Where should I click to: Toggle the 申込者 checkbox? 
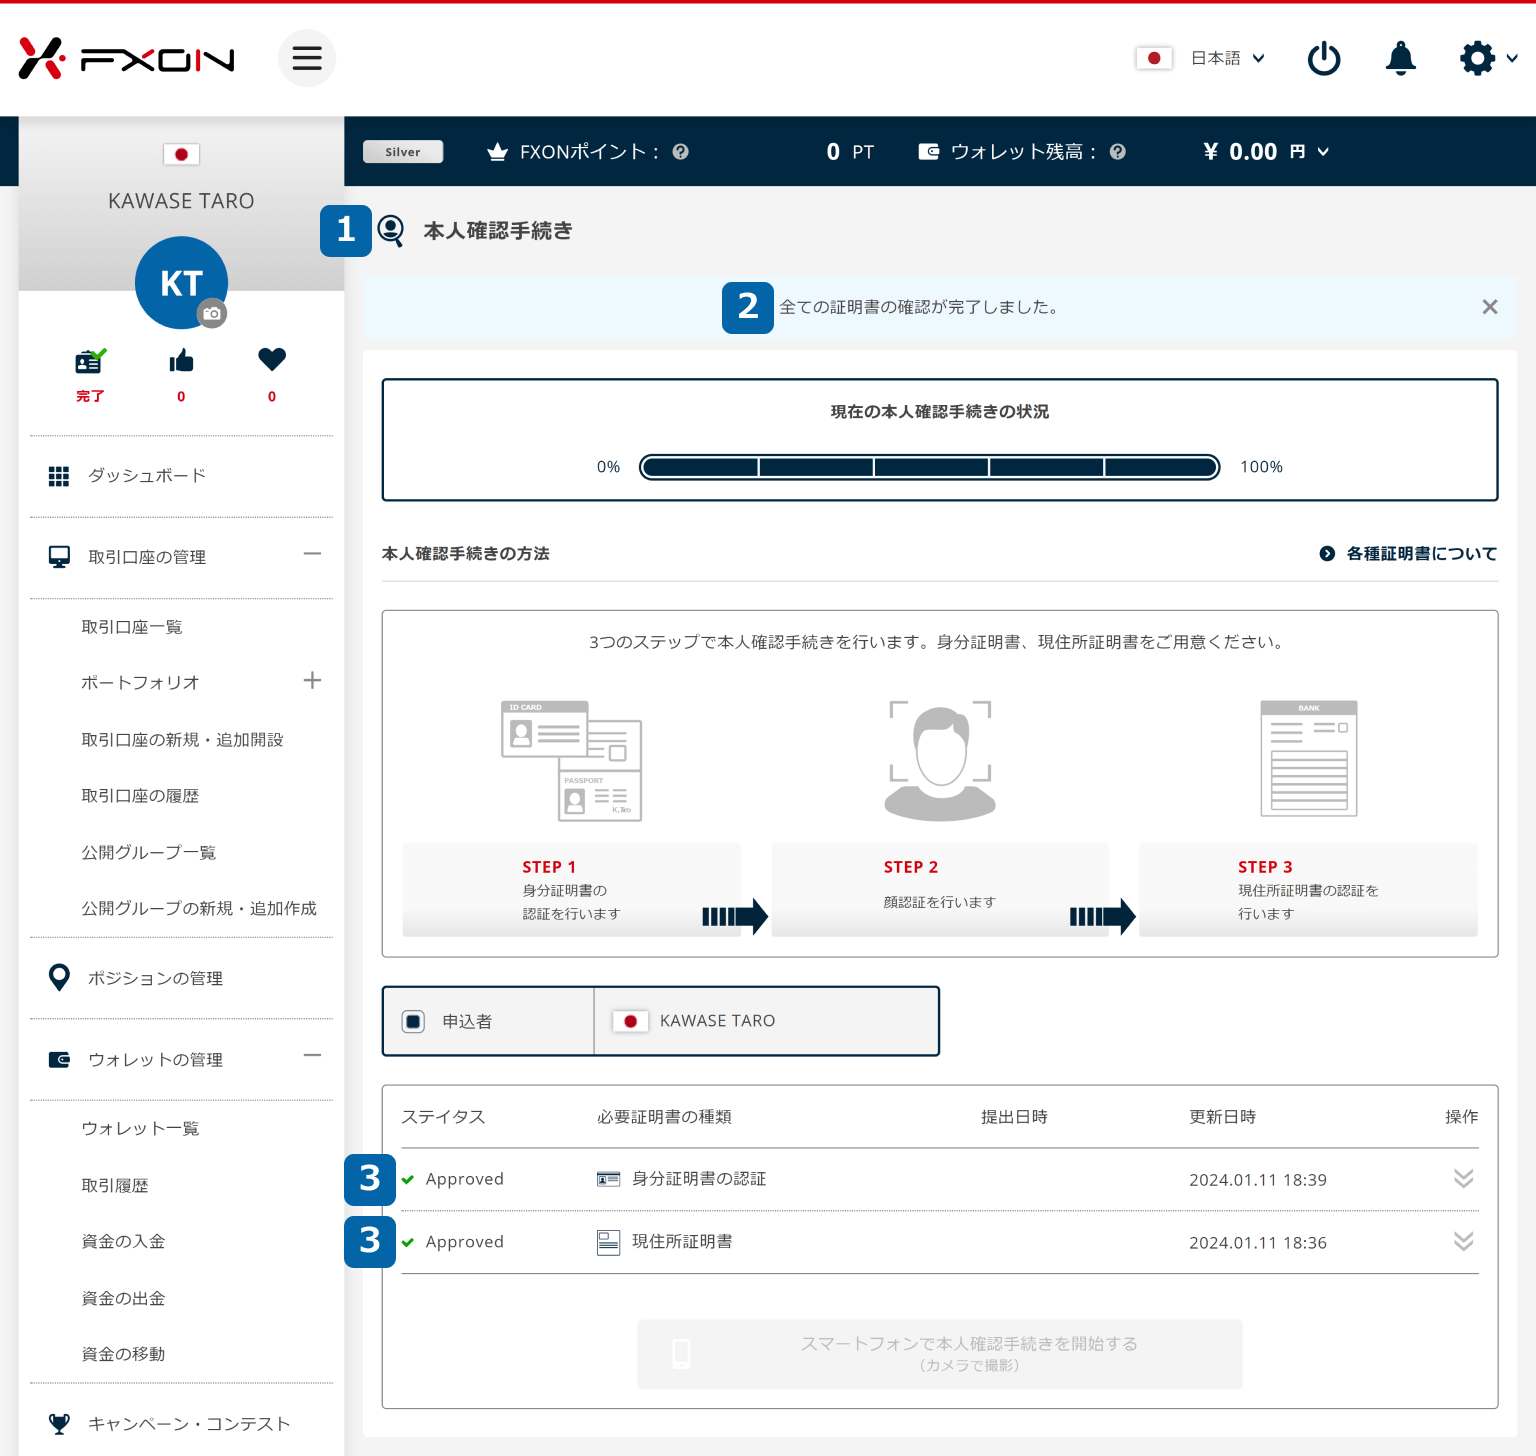click(413, 1021)
